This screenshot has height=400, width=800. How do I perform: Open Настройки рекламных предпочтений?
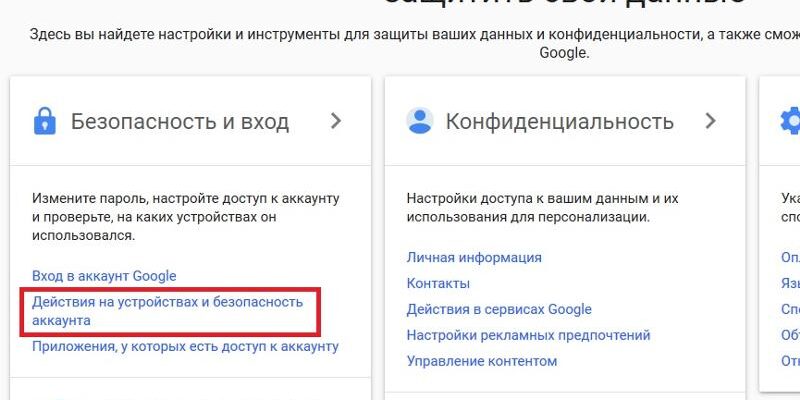(x=528, y=335)
